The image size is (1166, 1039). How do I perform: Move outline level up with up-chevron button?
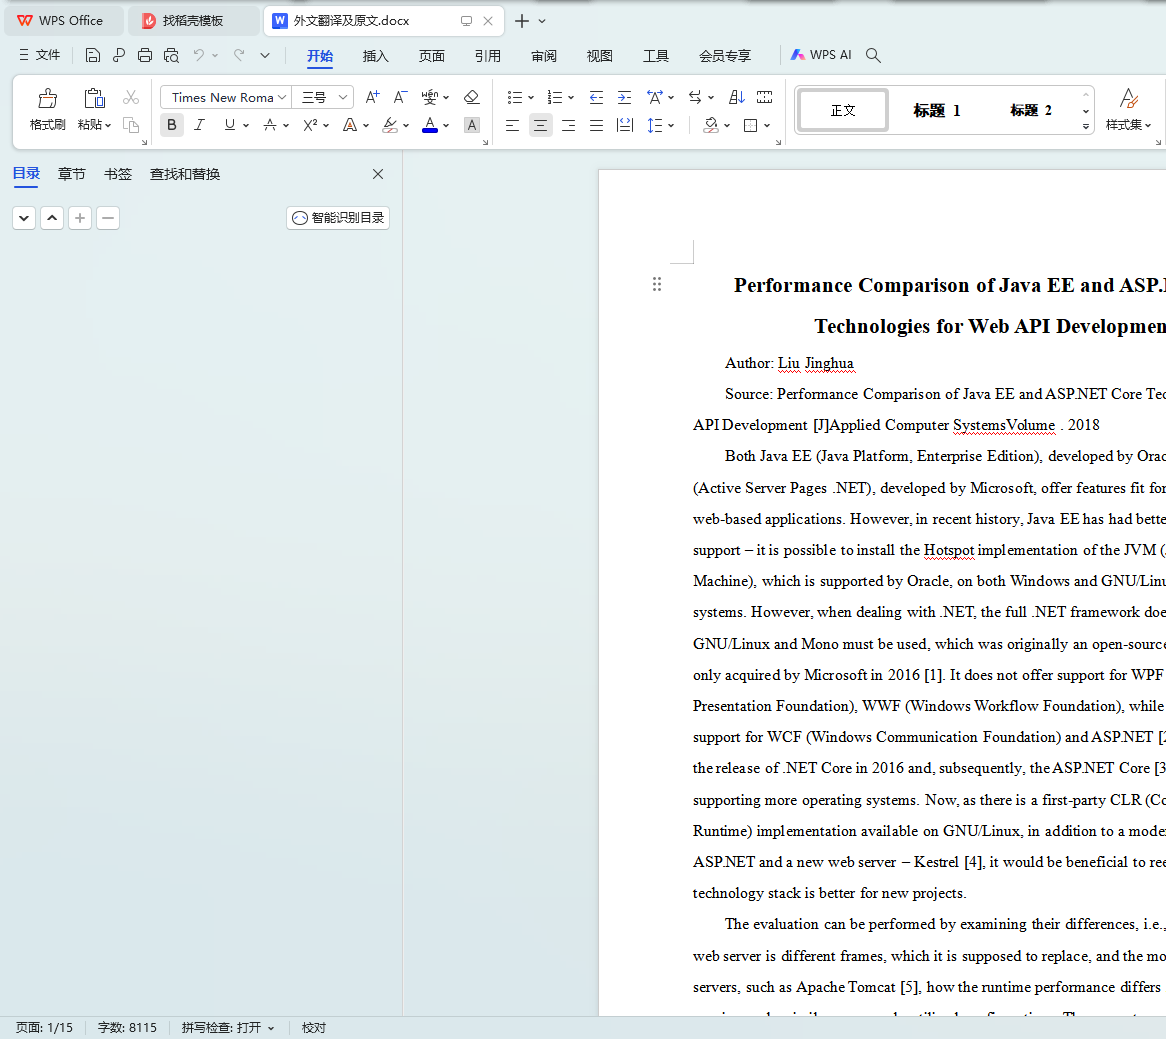pyautogui.click(x=52, y=218)
